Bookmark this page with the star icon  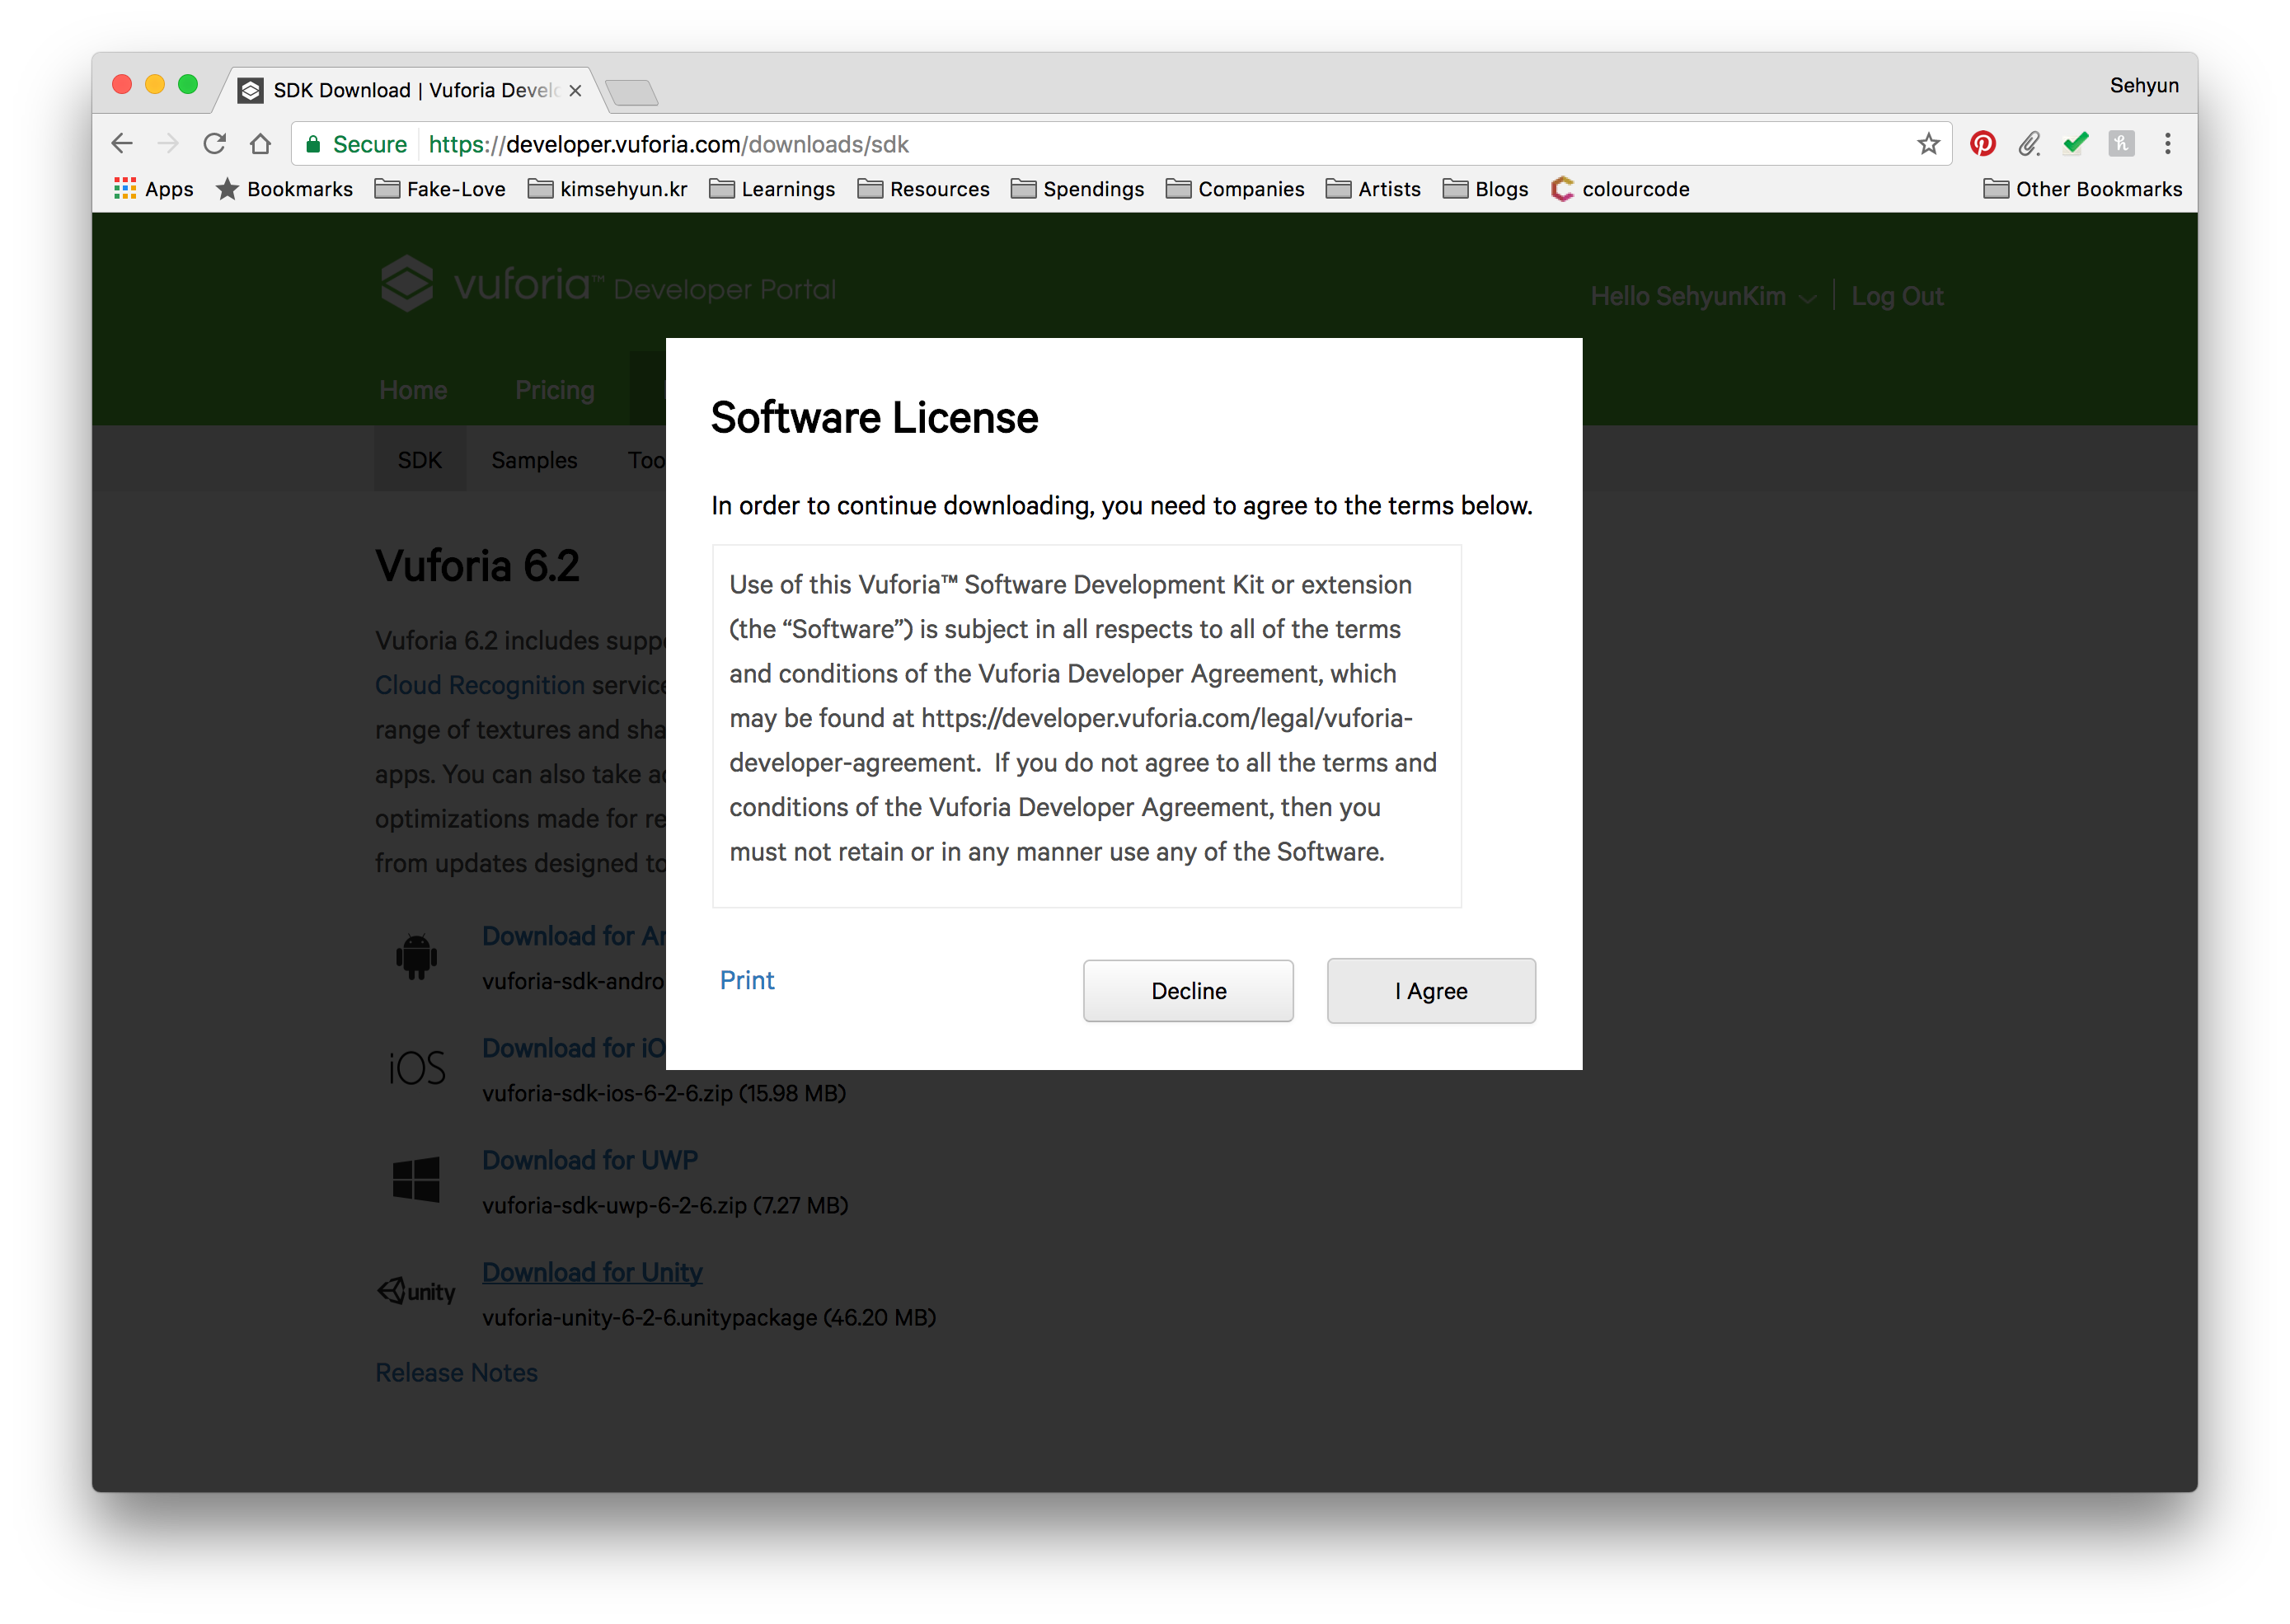[x=1928, y=144]
